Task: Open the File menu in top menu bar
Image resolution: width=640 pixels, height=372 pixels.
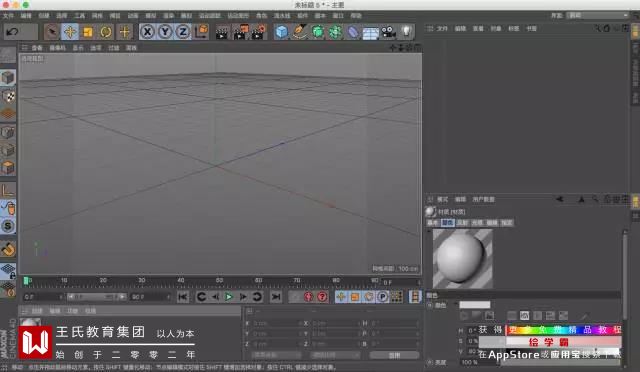Action: click(8, 16)
